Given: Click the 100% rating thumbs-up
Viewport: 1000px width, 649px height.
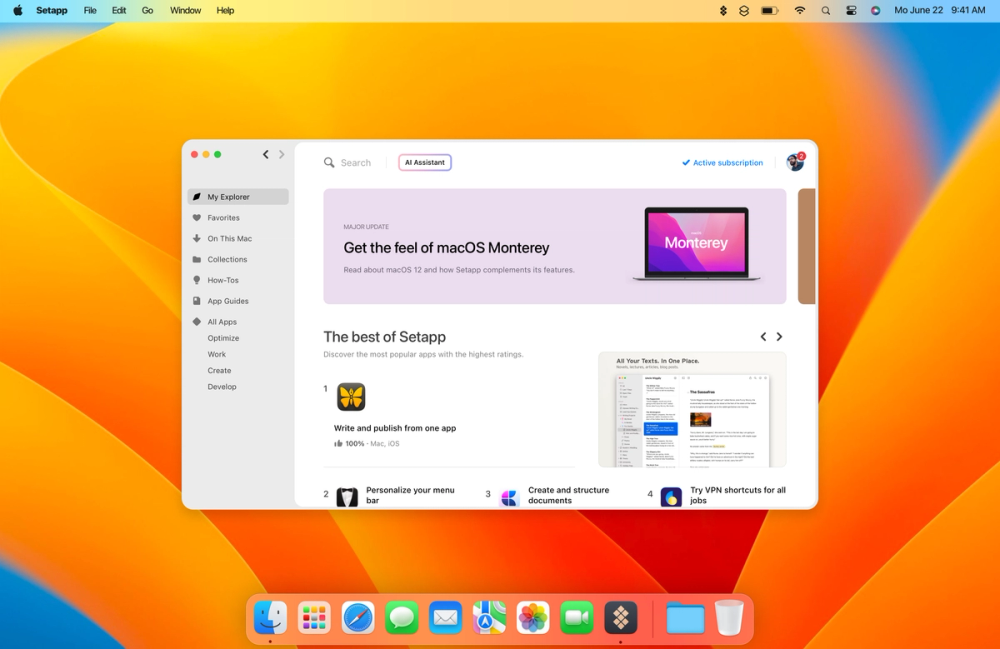Looking at the screenshot, I should pyautogui.click(x=339, y=444).
